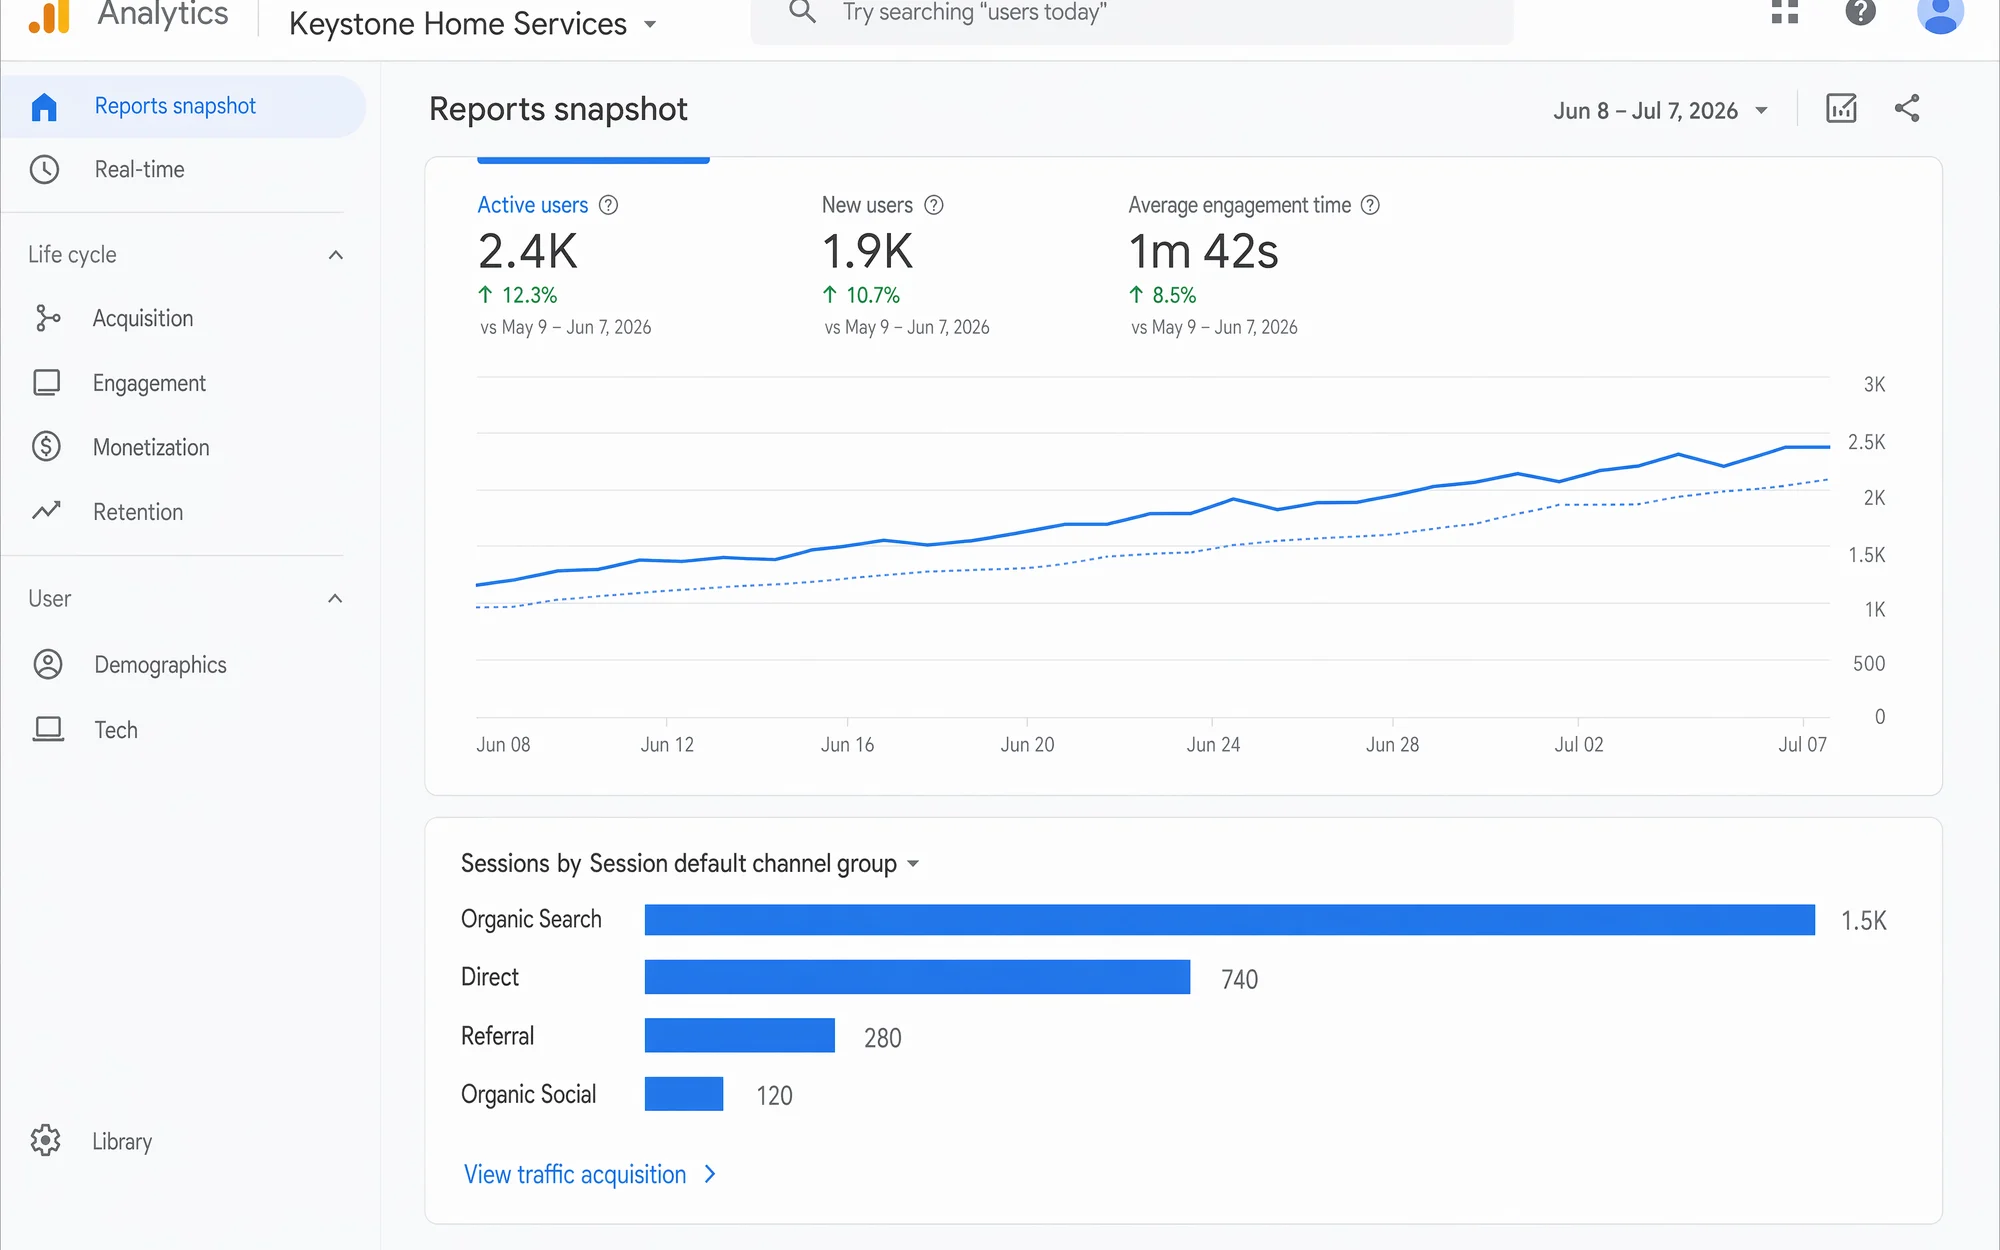Open Reports snapshot in sidebar
The height and width of the screenshot is (1250, 2000).
pyautogui.click(x=183, y=106)
